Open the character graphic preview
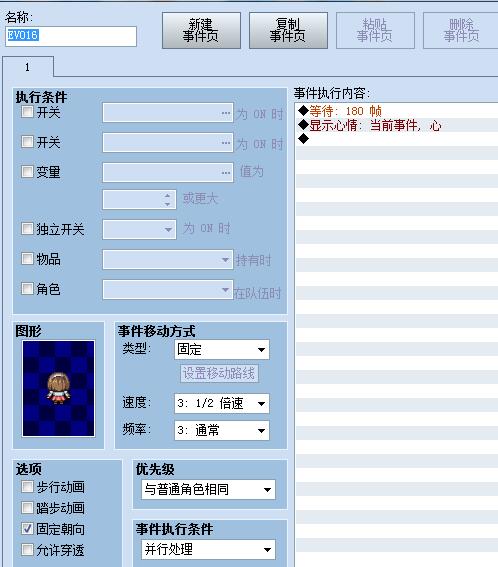This screenshot has height=567, width=498. pos(59,389)
